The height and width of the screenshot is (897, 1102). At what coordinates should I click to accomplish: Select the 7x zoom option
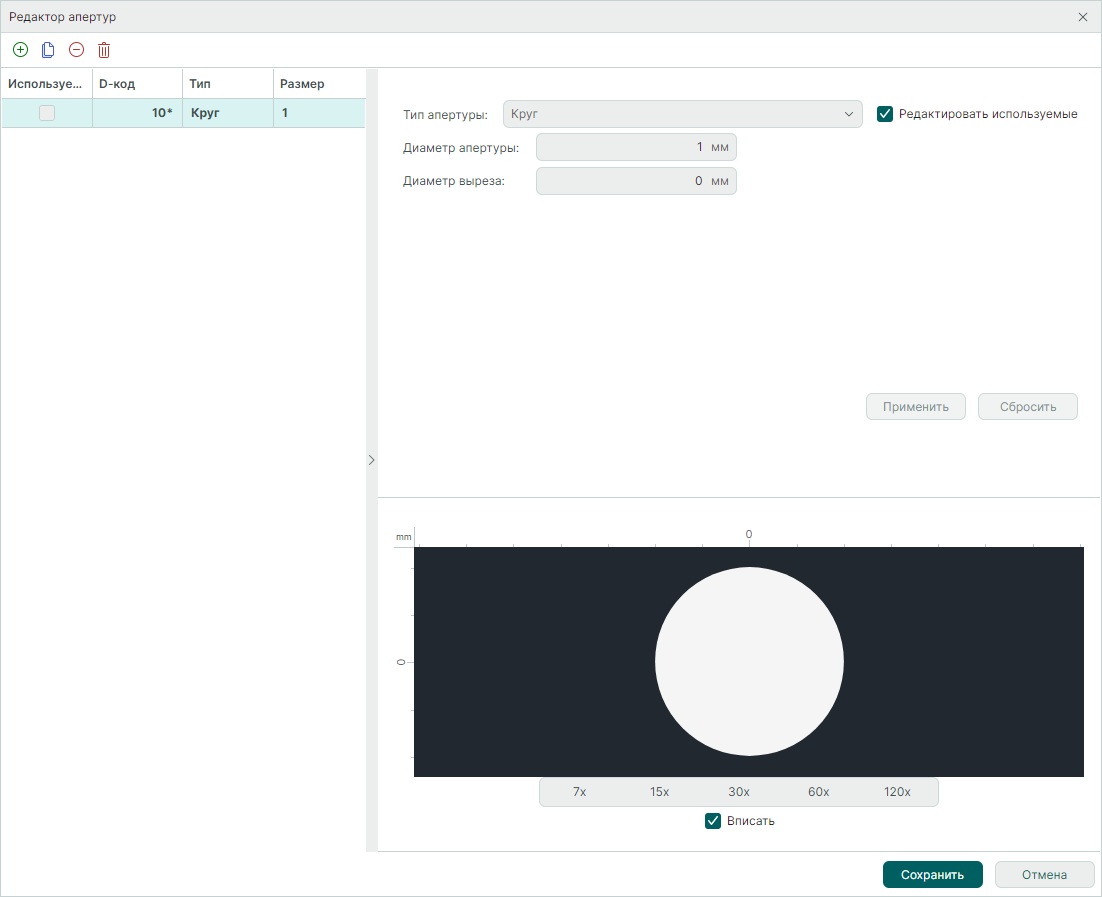pos(579,792)
